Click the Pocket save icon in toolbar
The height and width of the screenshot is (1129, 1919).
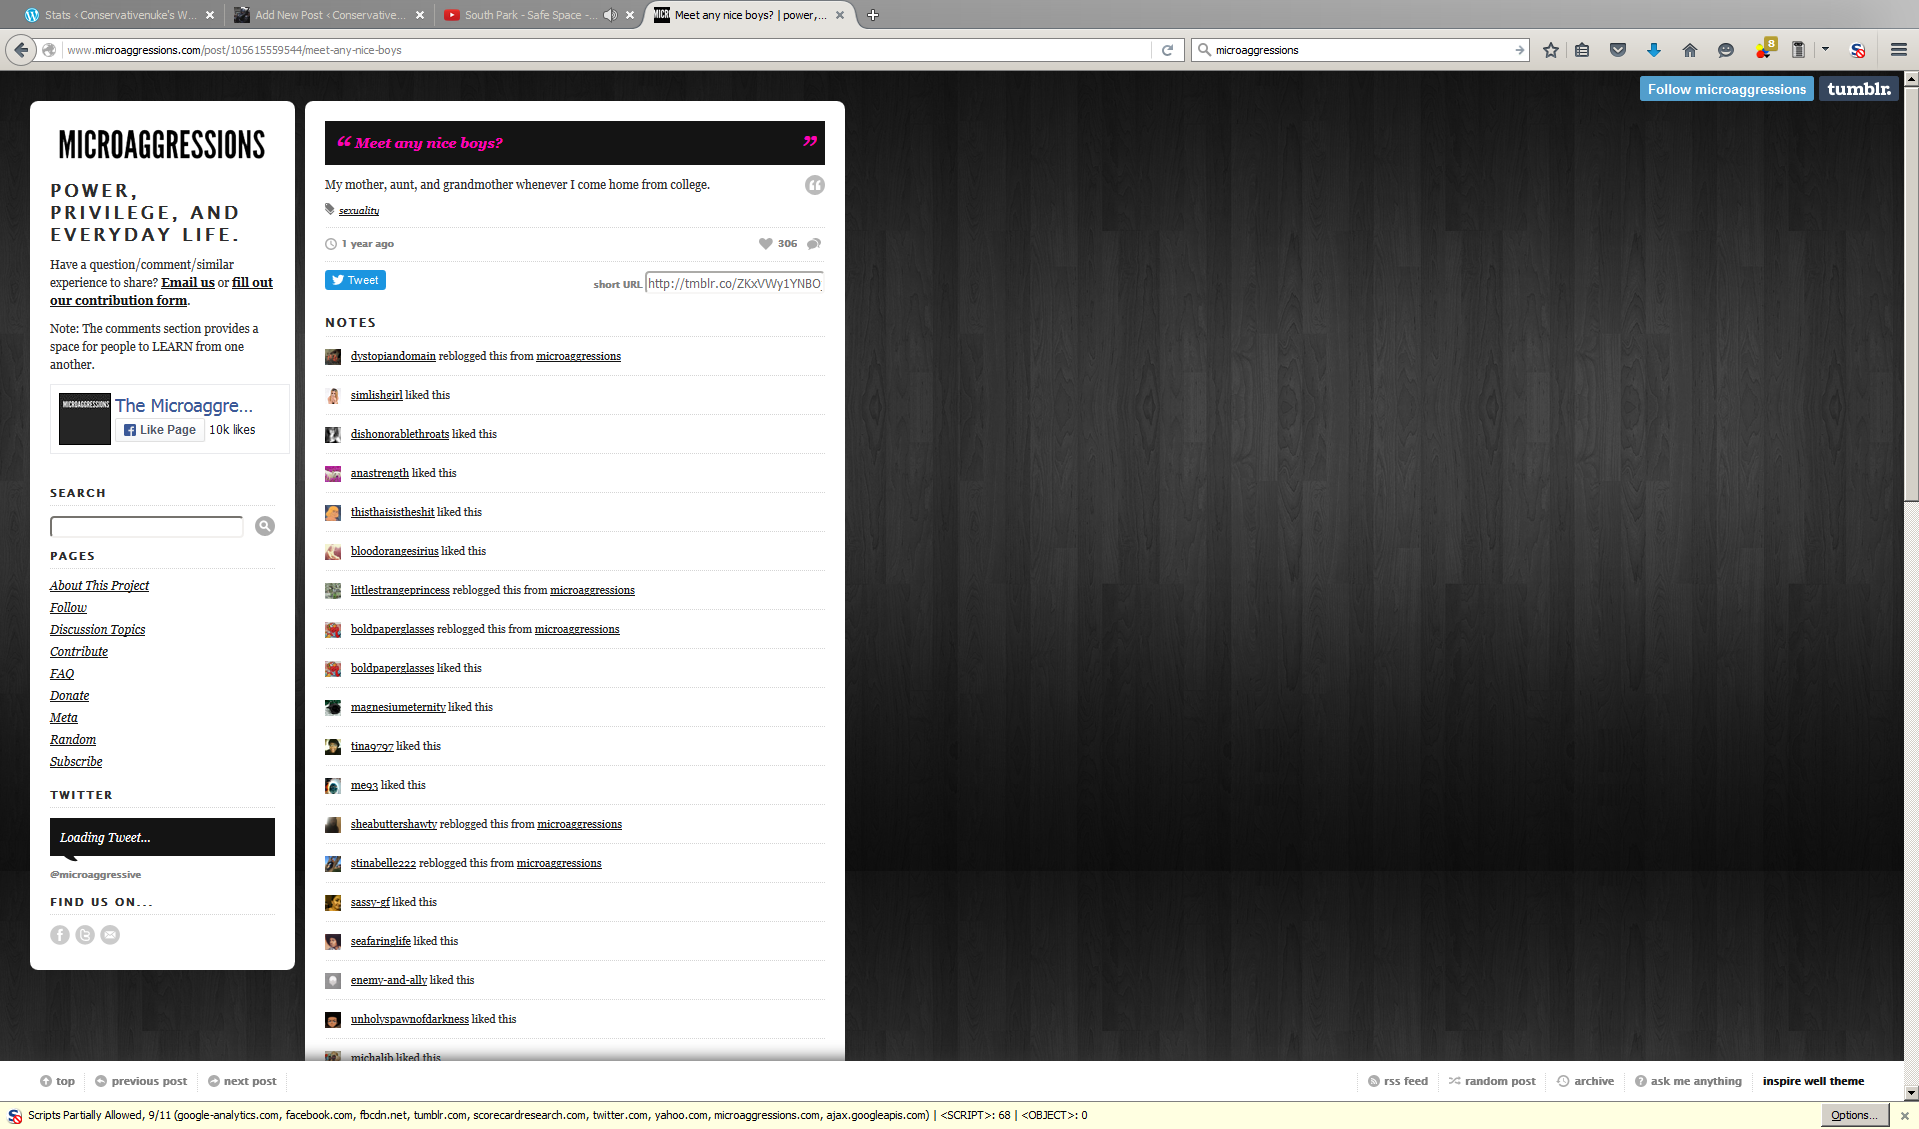(1617, 50)
